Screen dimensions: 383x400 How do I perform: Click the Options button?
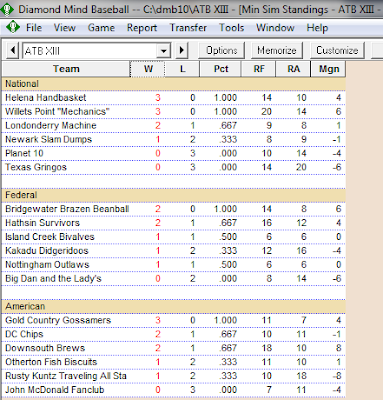222,50
